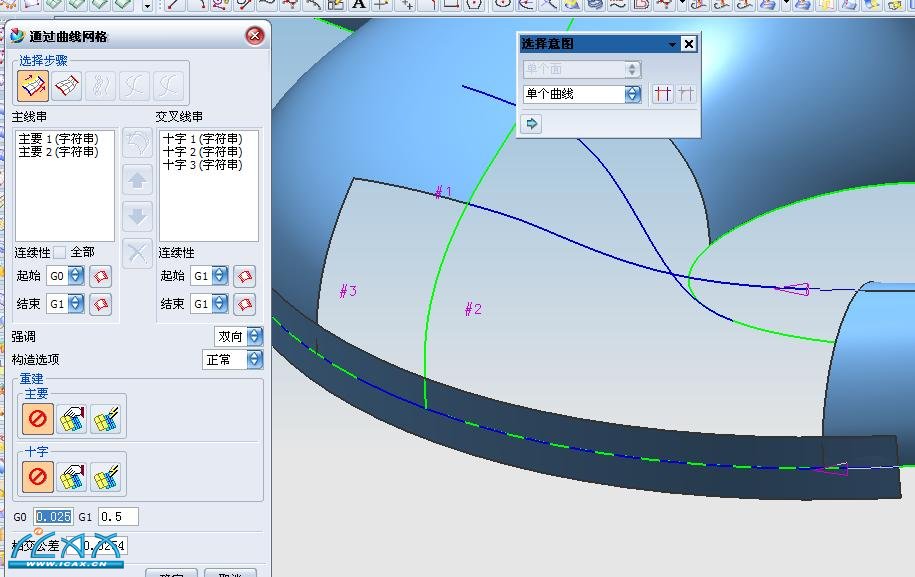Click the G1 tolerance input field
Viewport: 915px width, 577px height.
117,517
